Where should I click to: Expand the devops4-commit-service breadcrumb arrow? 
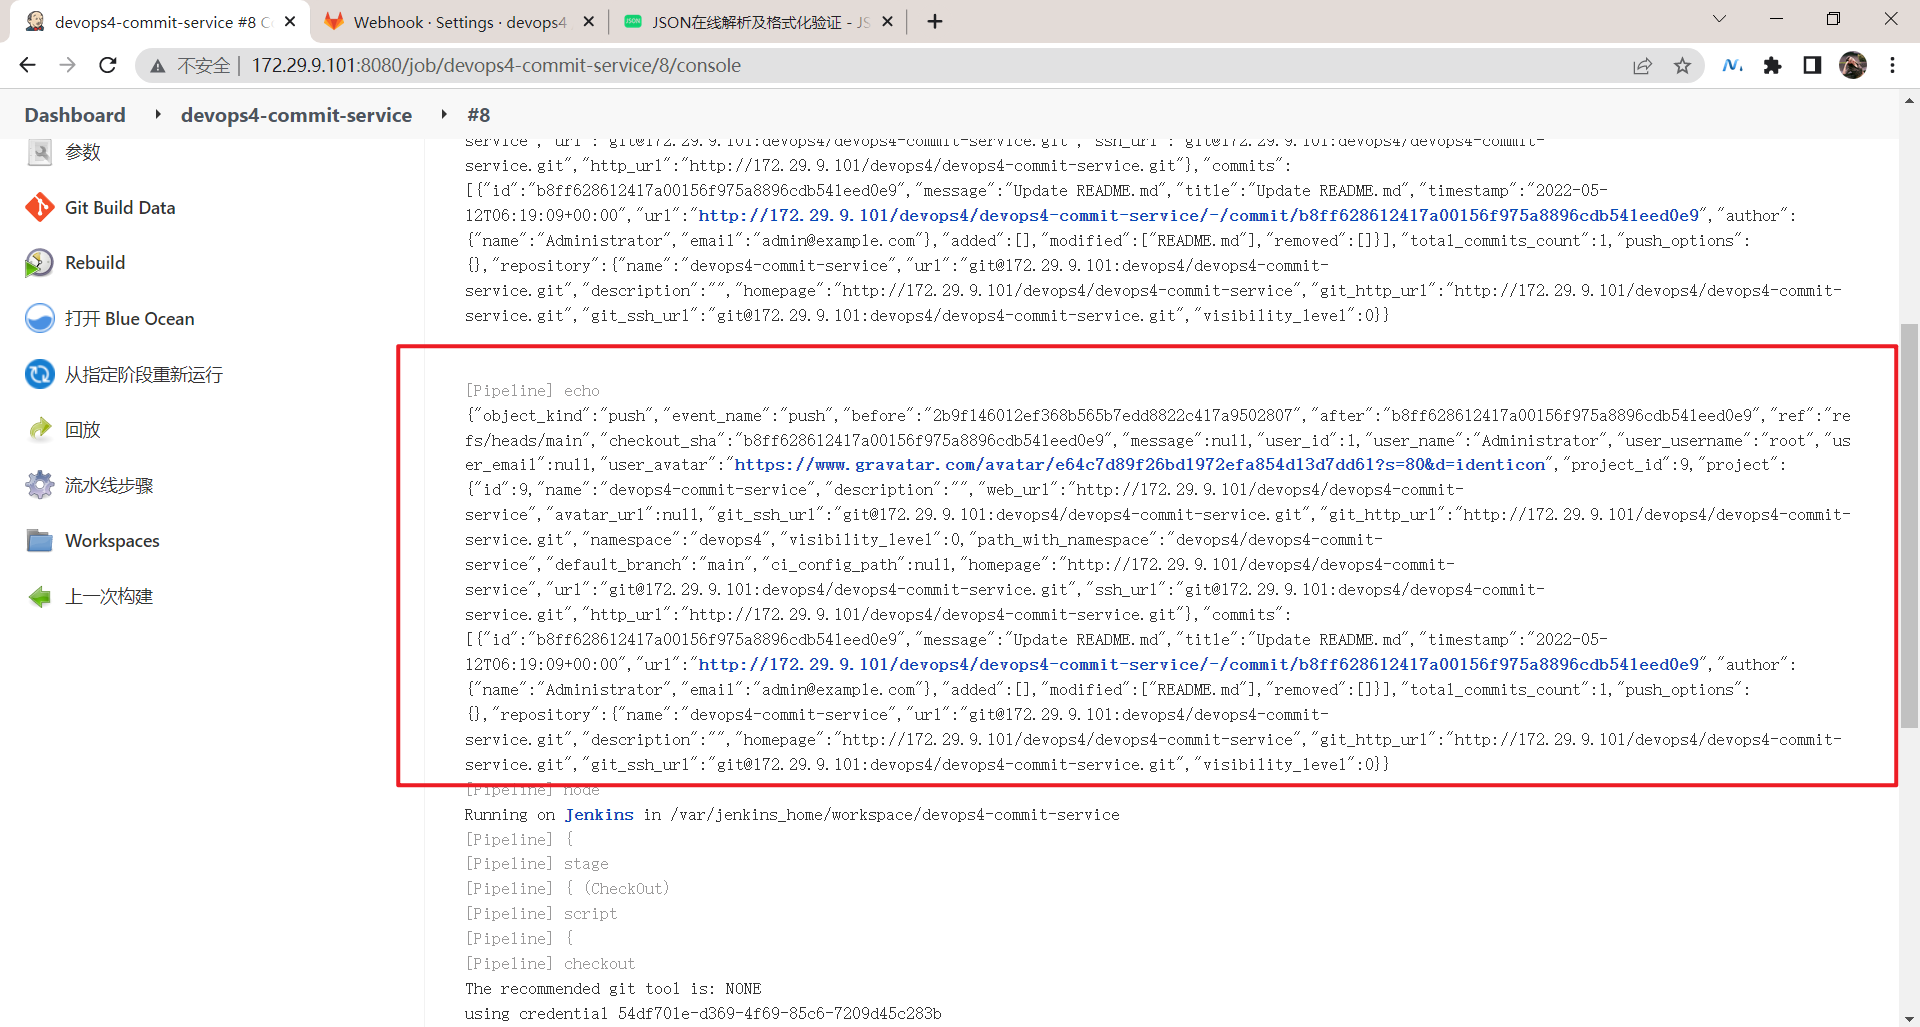[x=443, y=115]
